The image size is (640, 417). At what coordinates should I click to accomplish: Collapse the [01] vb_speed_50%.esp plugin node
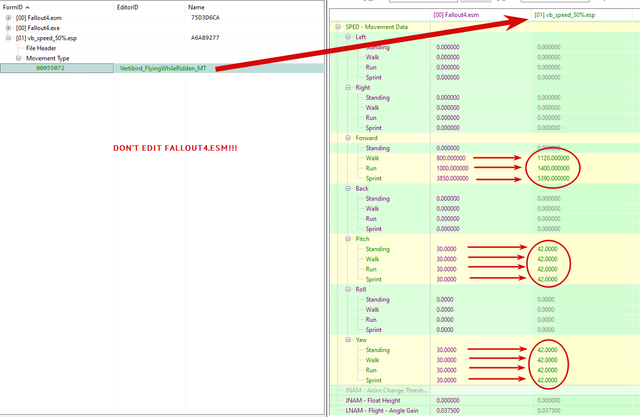(x=8, y=38)
